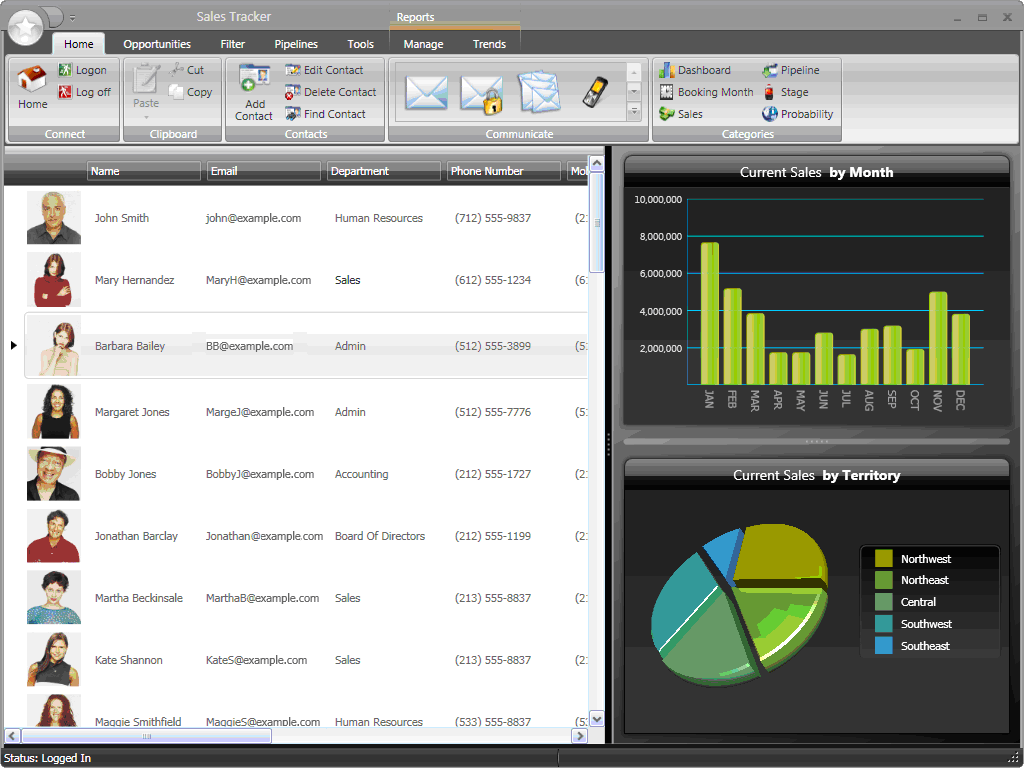
Task: Click Log off in Connect group
Action: pyautogui.click(x=84, y=92)
